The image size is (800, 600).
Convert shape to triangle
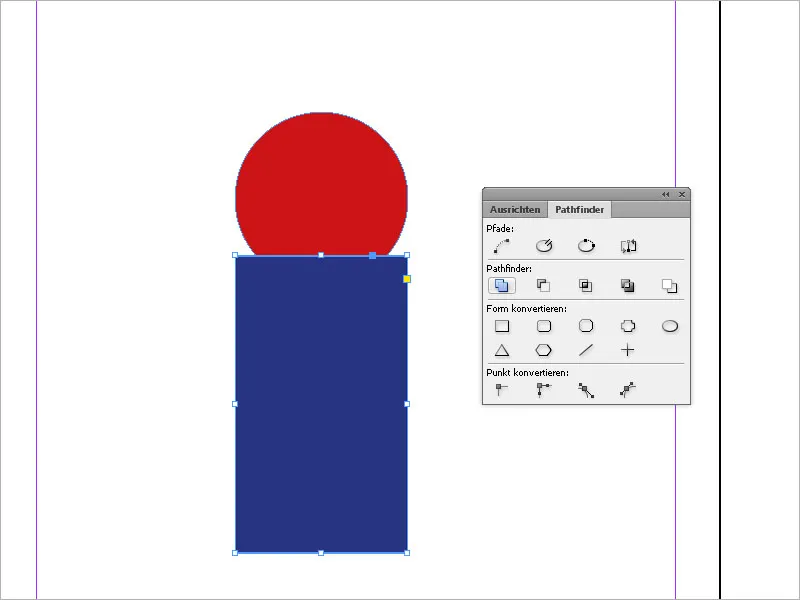pyautogui.click(x=502, y=350)
